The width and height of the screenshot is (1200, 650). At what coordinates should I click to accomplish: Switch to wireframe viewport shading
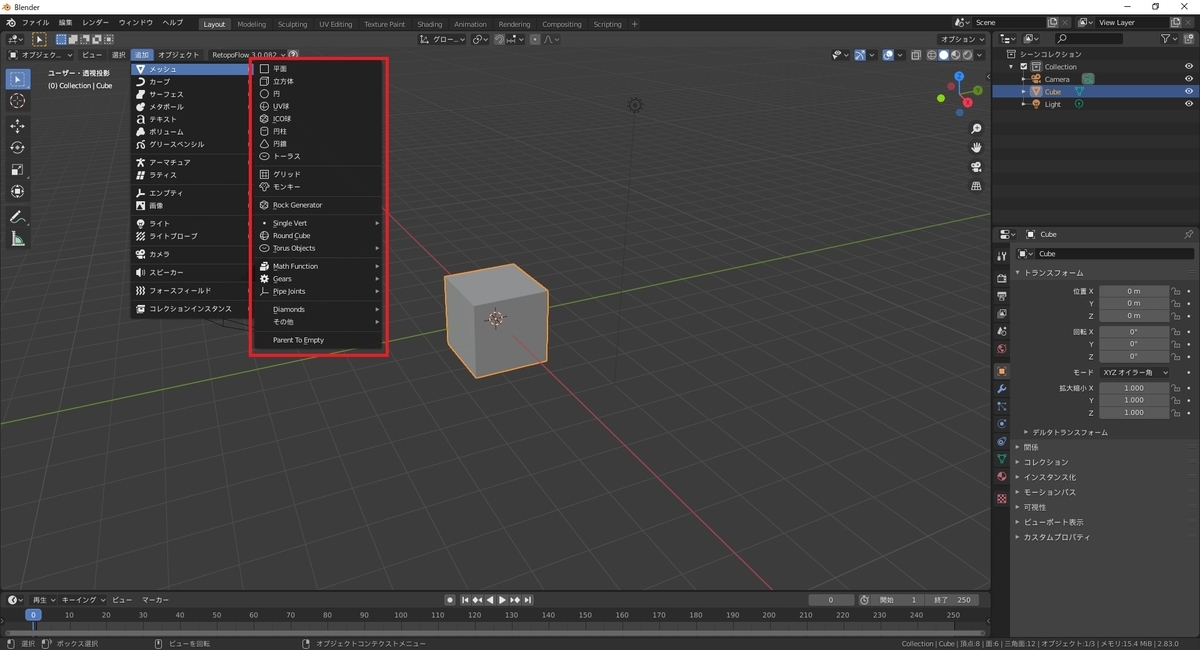(932, 55)
